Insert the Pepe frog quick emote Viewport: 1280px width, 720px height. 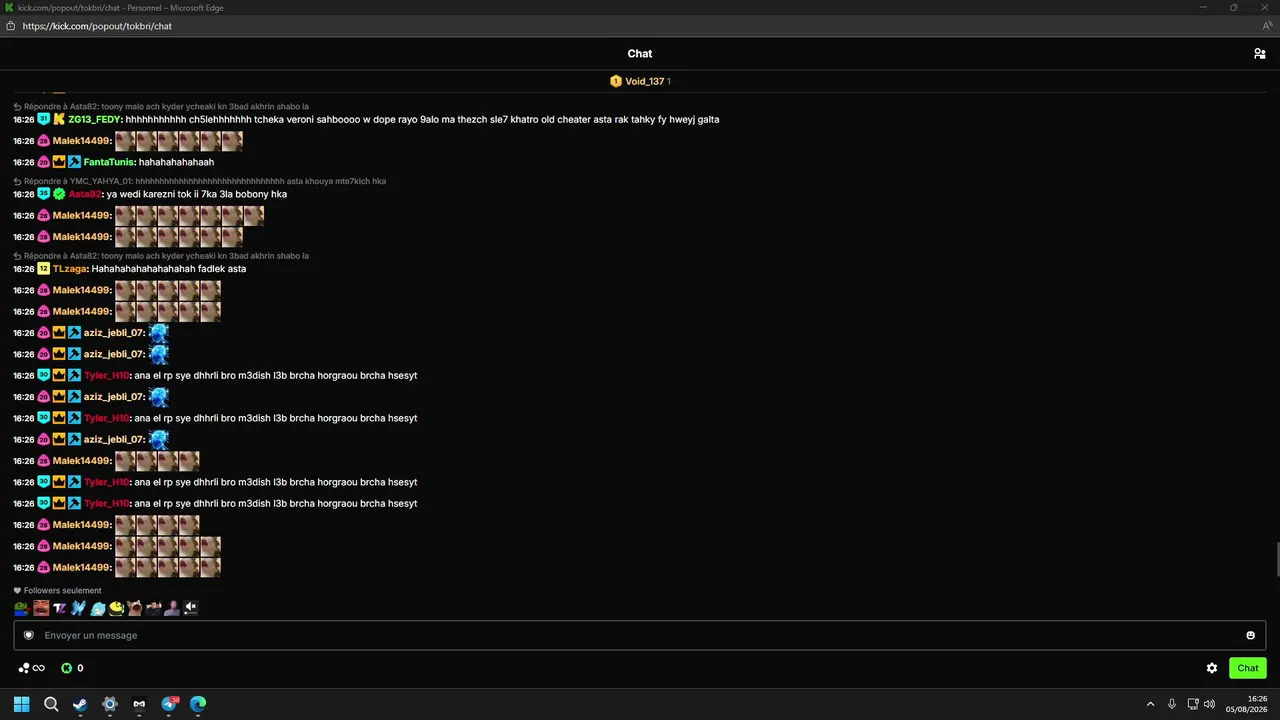(x=22, y=608)
